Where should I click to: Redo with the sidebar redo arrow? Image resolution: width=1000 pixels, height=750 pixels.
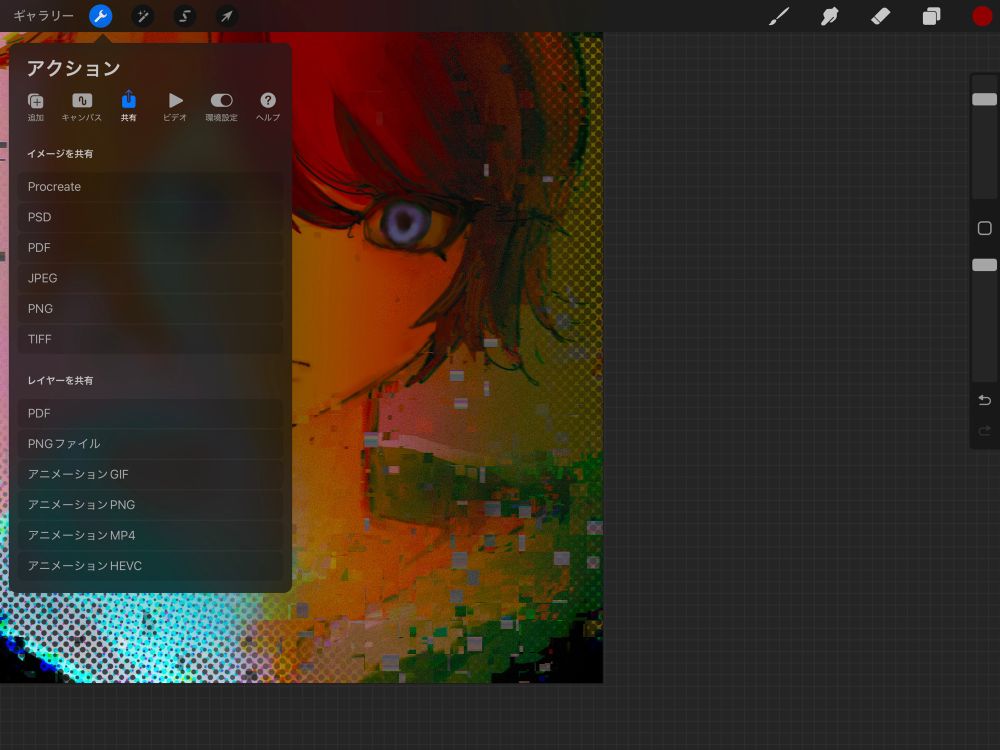click(984, 431)
